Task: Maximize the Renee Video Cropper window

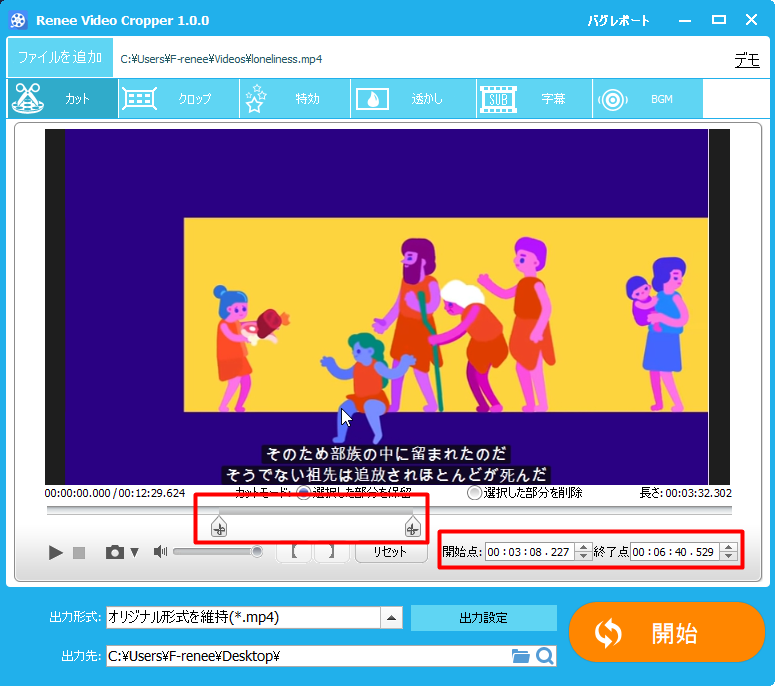Action: (x=719, y=20)
